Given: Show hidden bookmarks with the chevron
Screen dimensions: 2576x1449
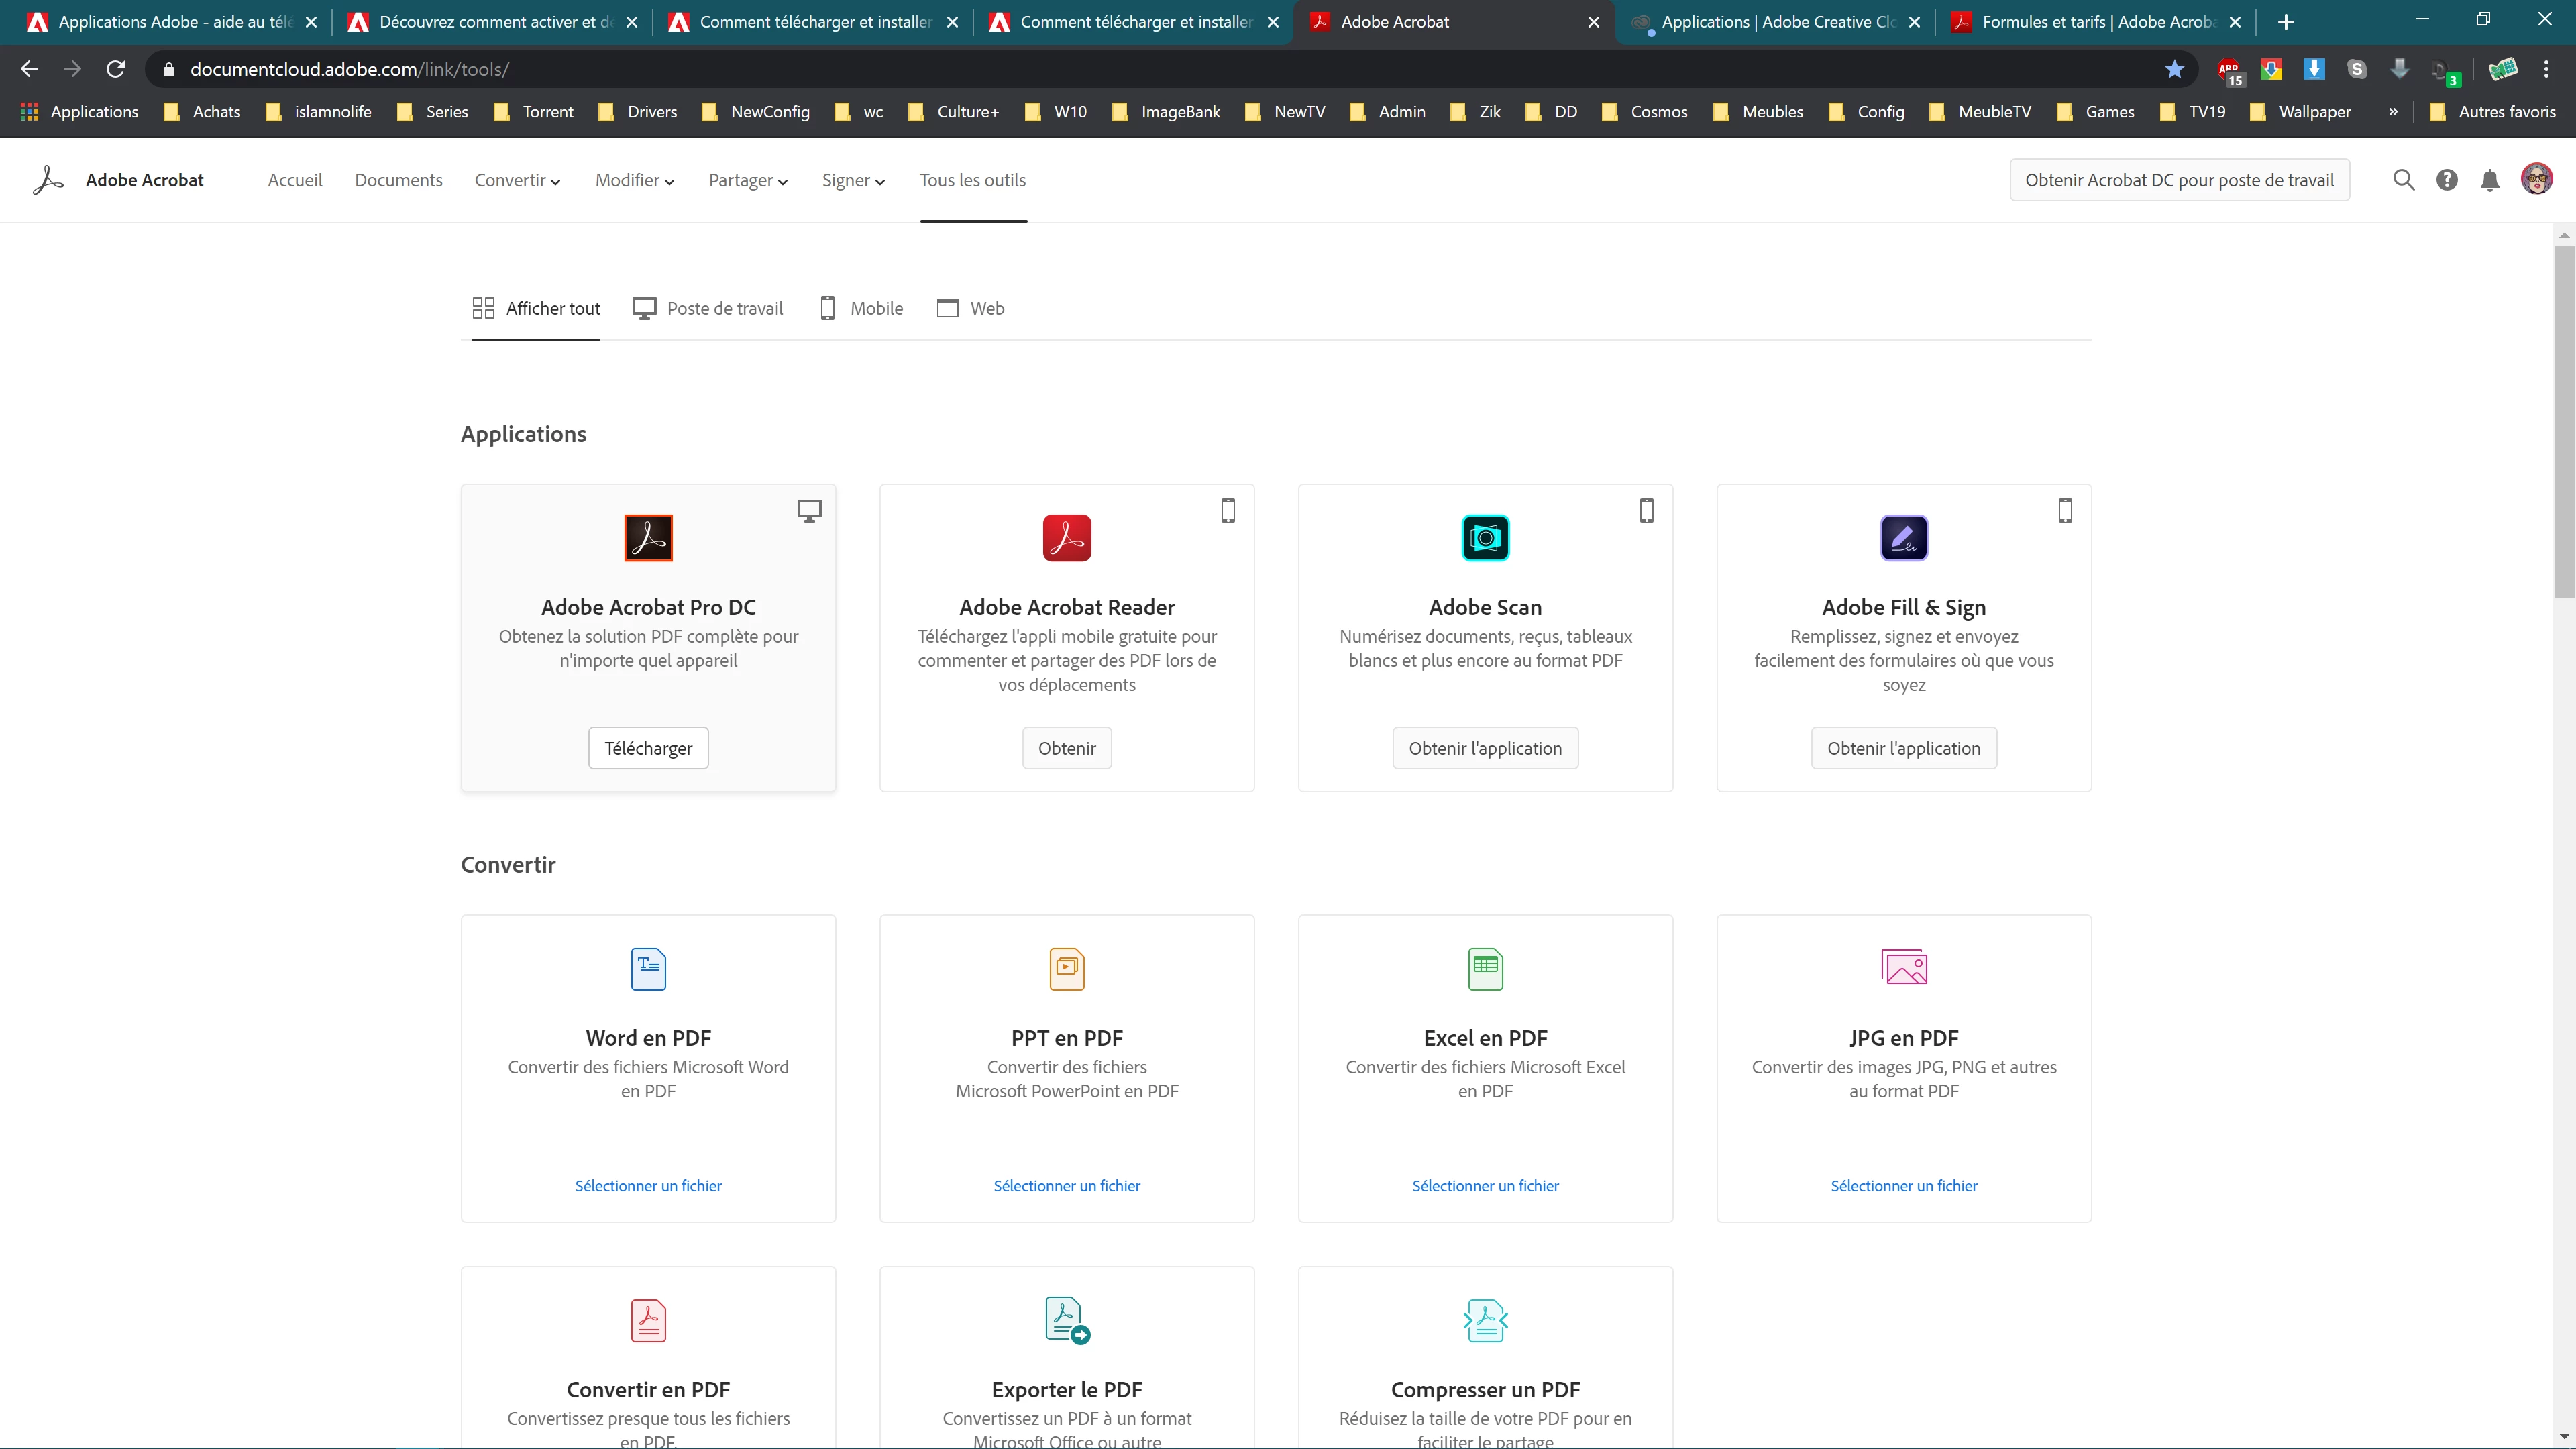Looking at the screenshot, I should [x=2392, y=112].
